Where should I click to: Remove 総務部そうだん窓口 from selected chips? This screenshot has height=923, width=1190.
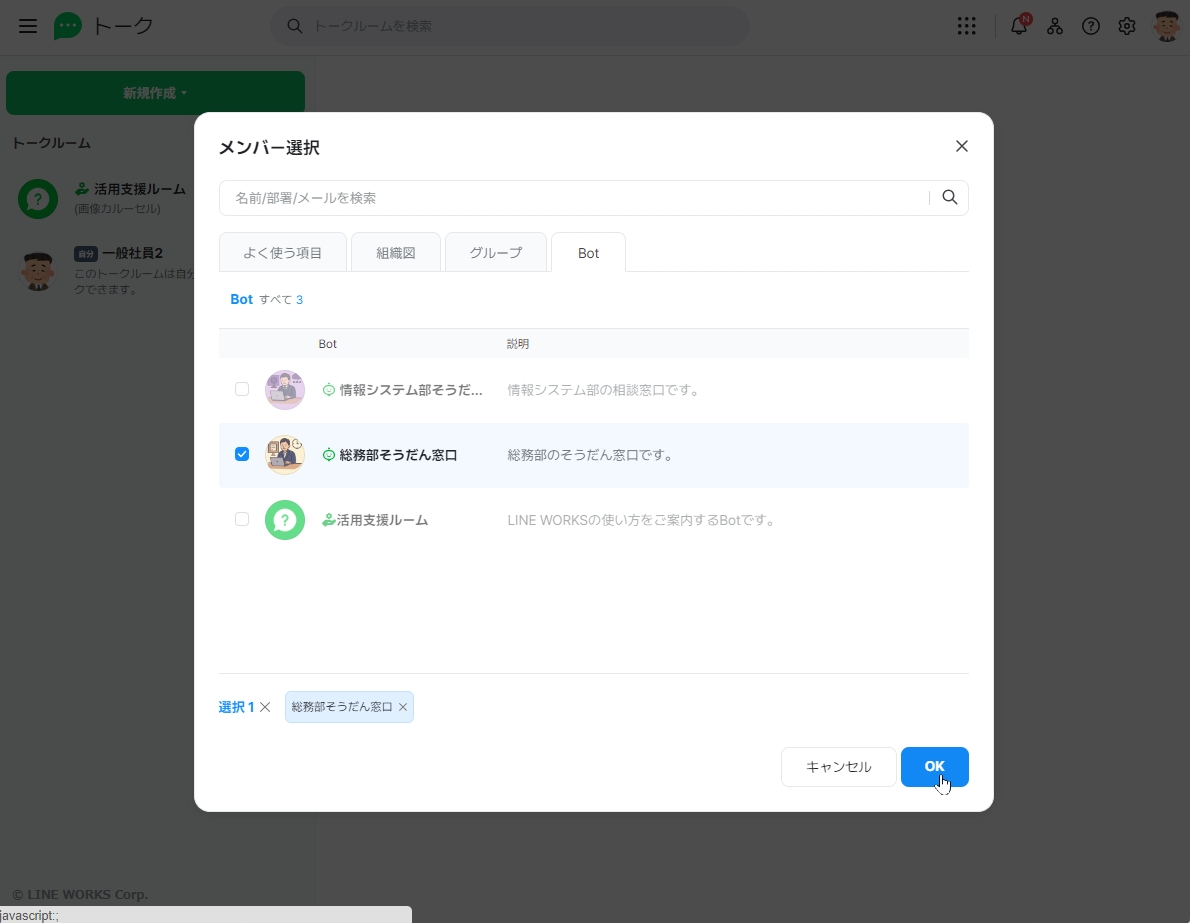(x=403, y=707)
